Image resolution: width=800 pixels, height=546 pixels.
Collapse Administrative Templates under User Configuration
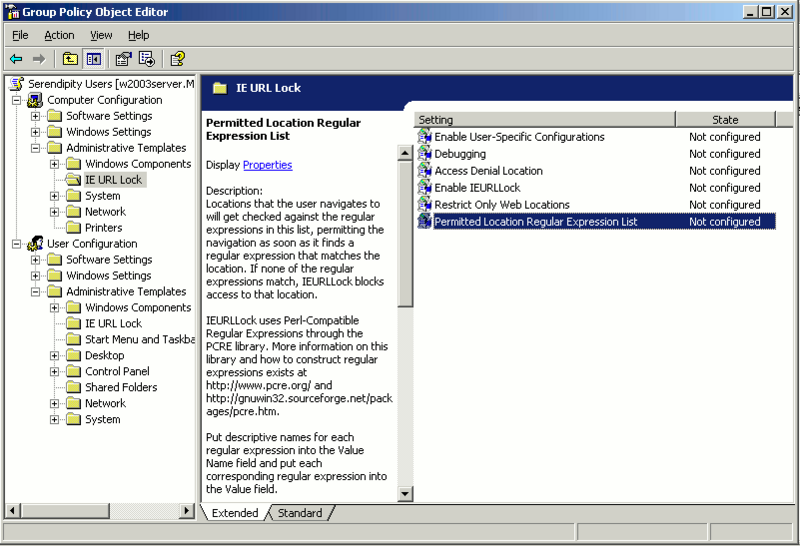tap(35, 292)
